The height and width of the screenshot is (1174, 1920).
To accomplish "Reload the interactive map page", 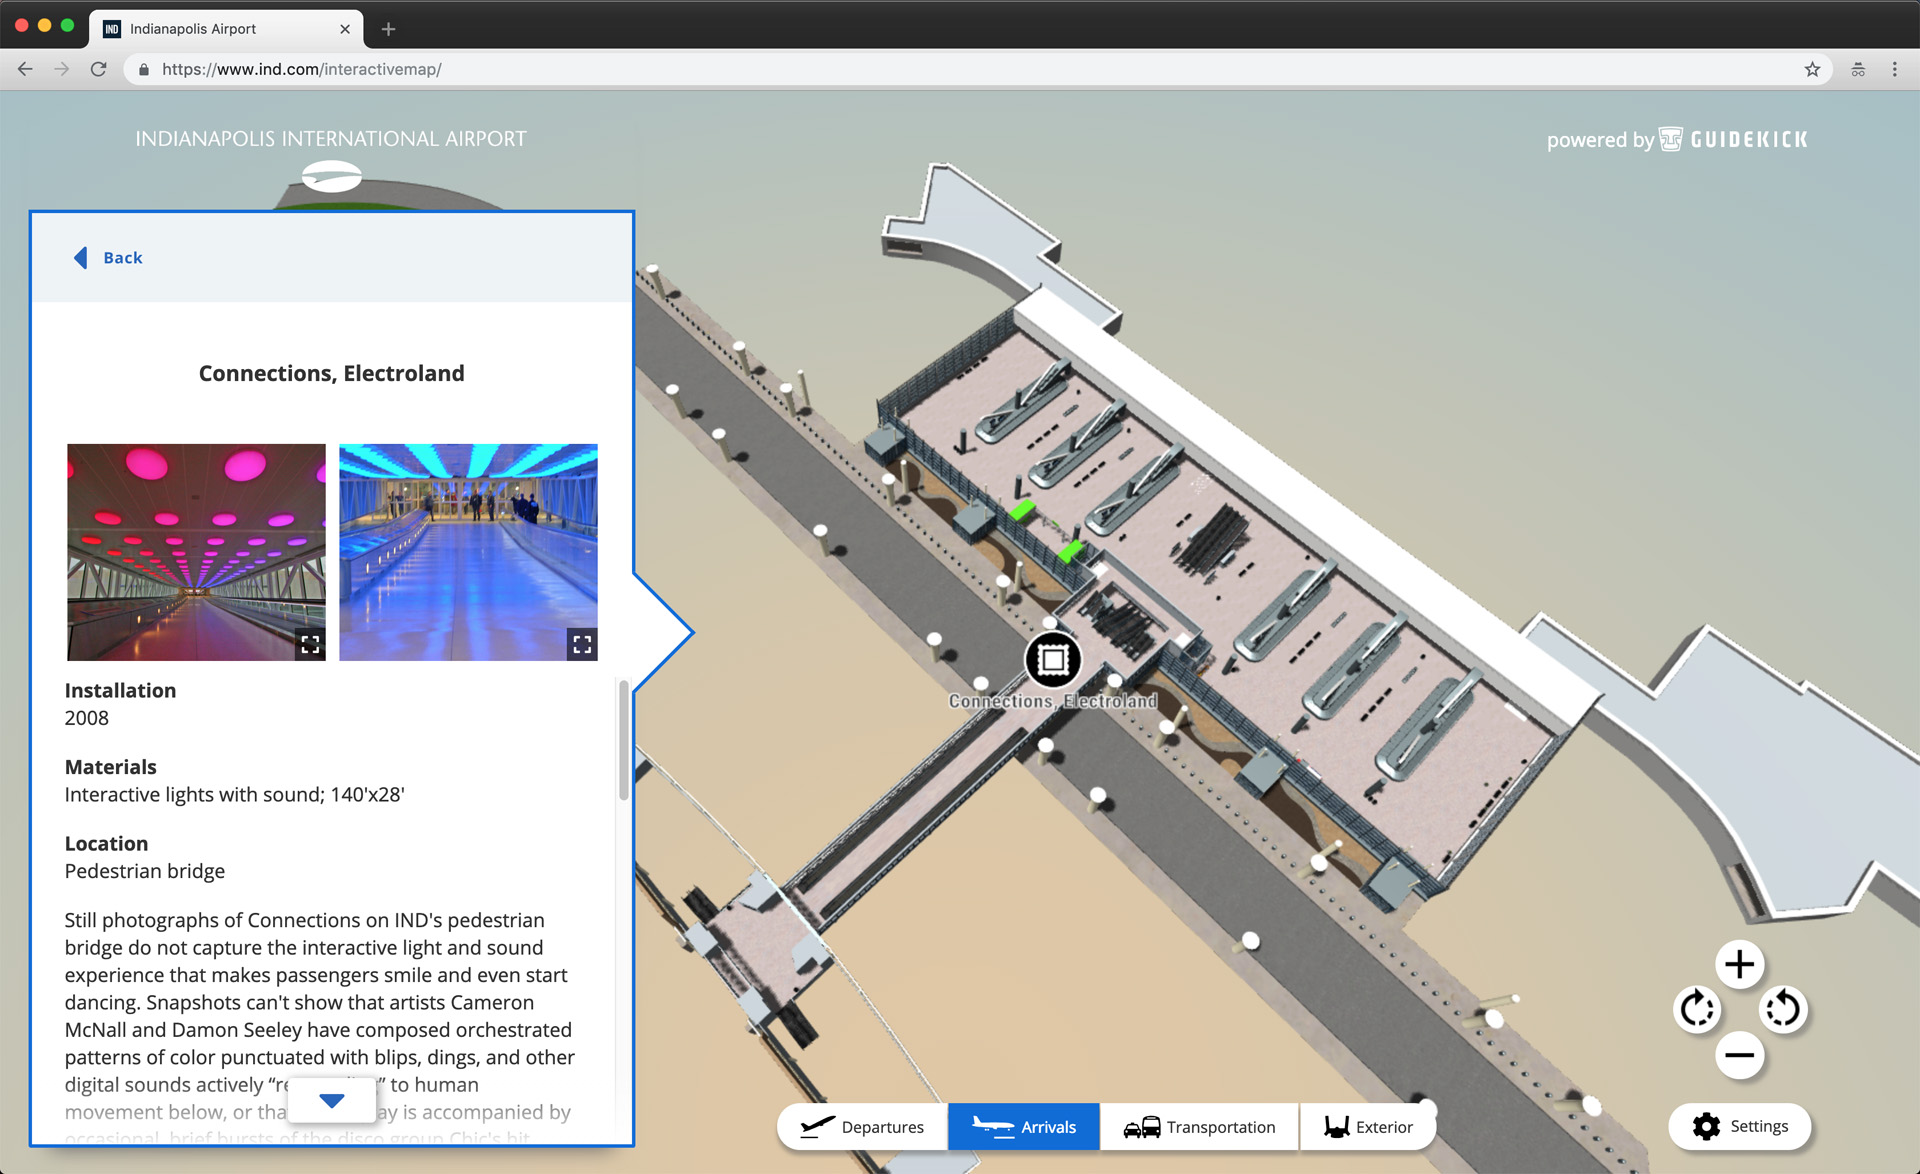I will tap(98, 69).
